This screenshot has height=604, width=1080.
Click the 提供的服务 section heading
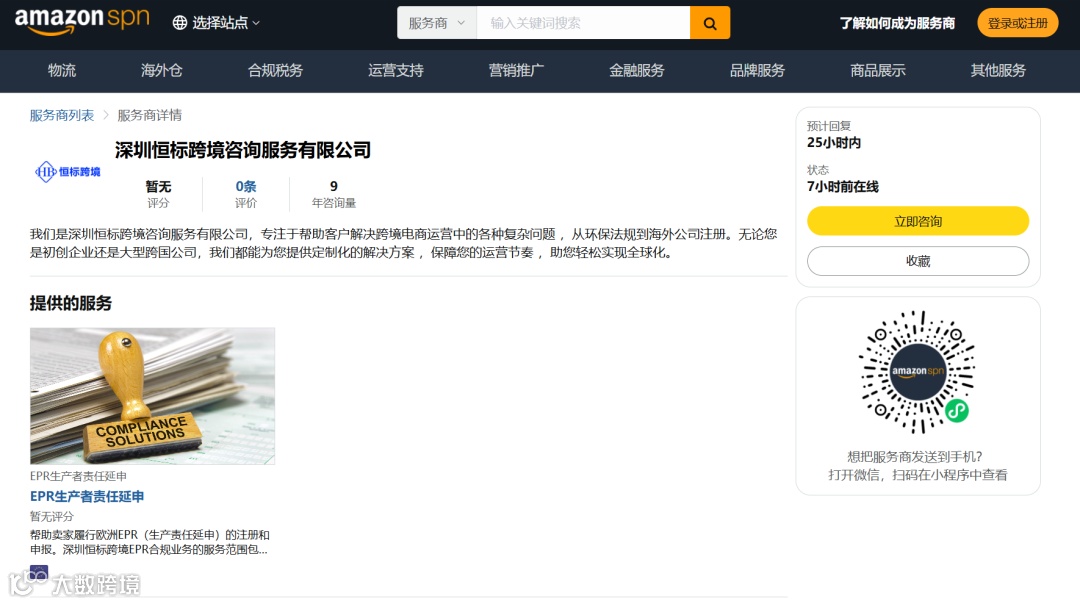pyautogui.click(x=70, y=303)
